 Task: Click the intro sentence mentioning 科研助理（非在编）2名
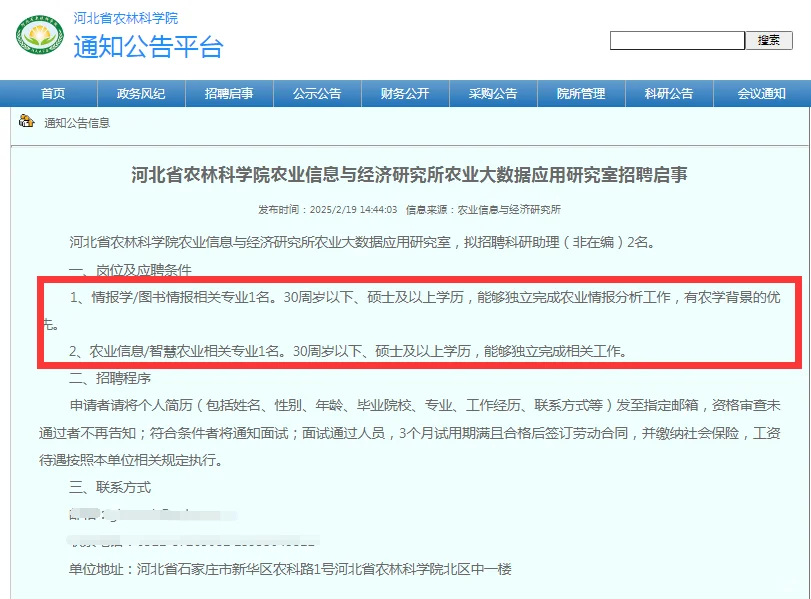pos(363,242)
